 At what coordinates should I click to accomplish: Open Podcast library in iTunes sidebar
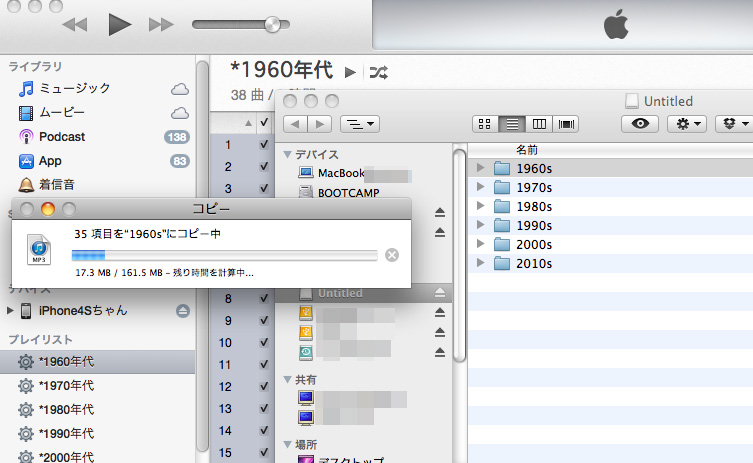[62, 137]
